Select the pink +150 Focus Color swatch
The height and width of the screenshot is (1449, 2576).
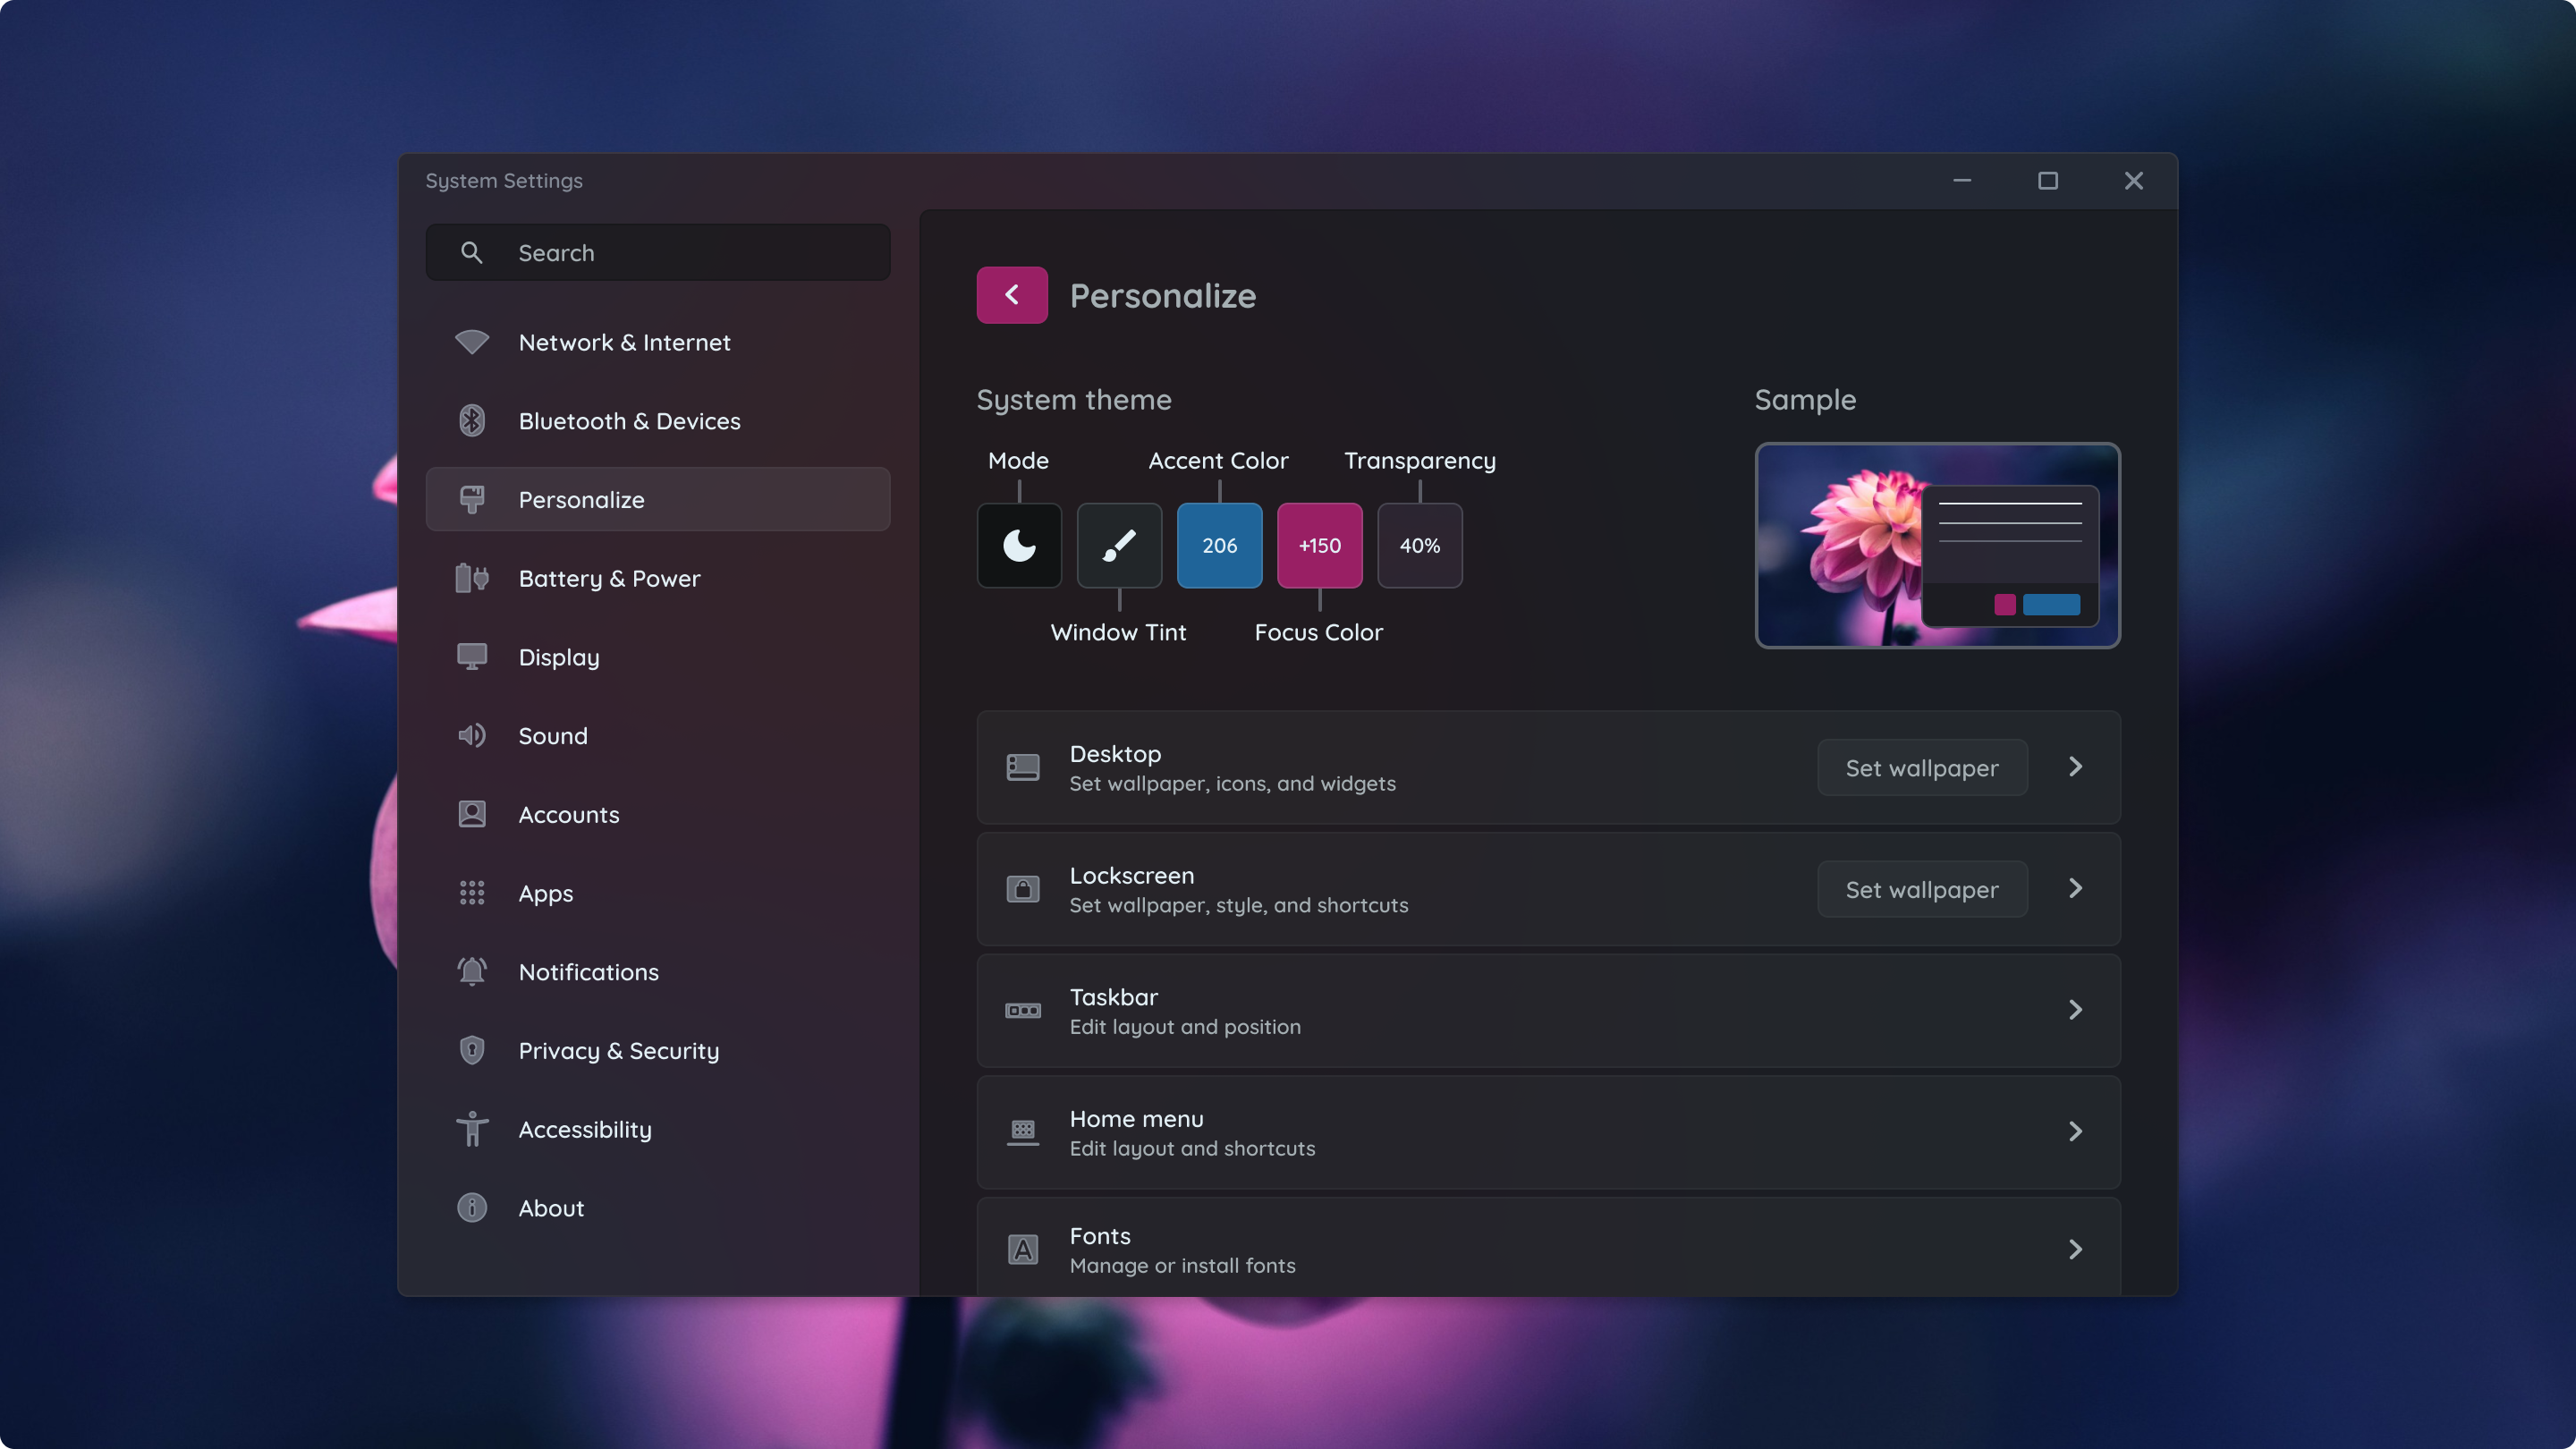click(1319, 545)
